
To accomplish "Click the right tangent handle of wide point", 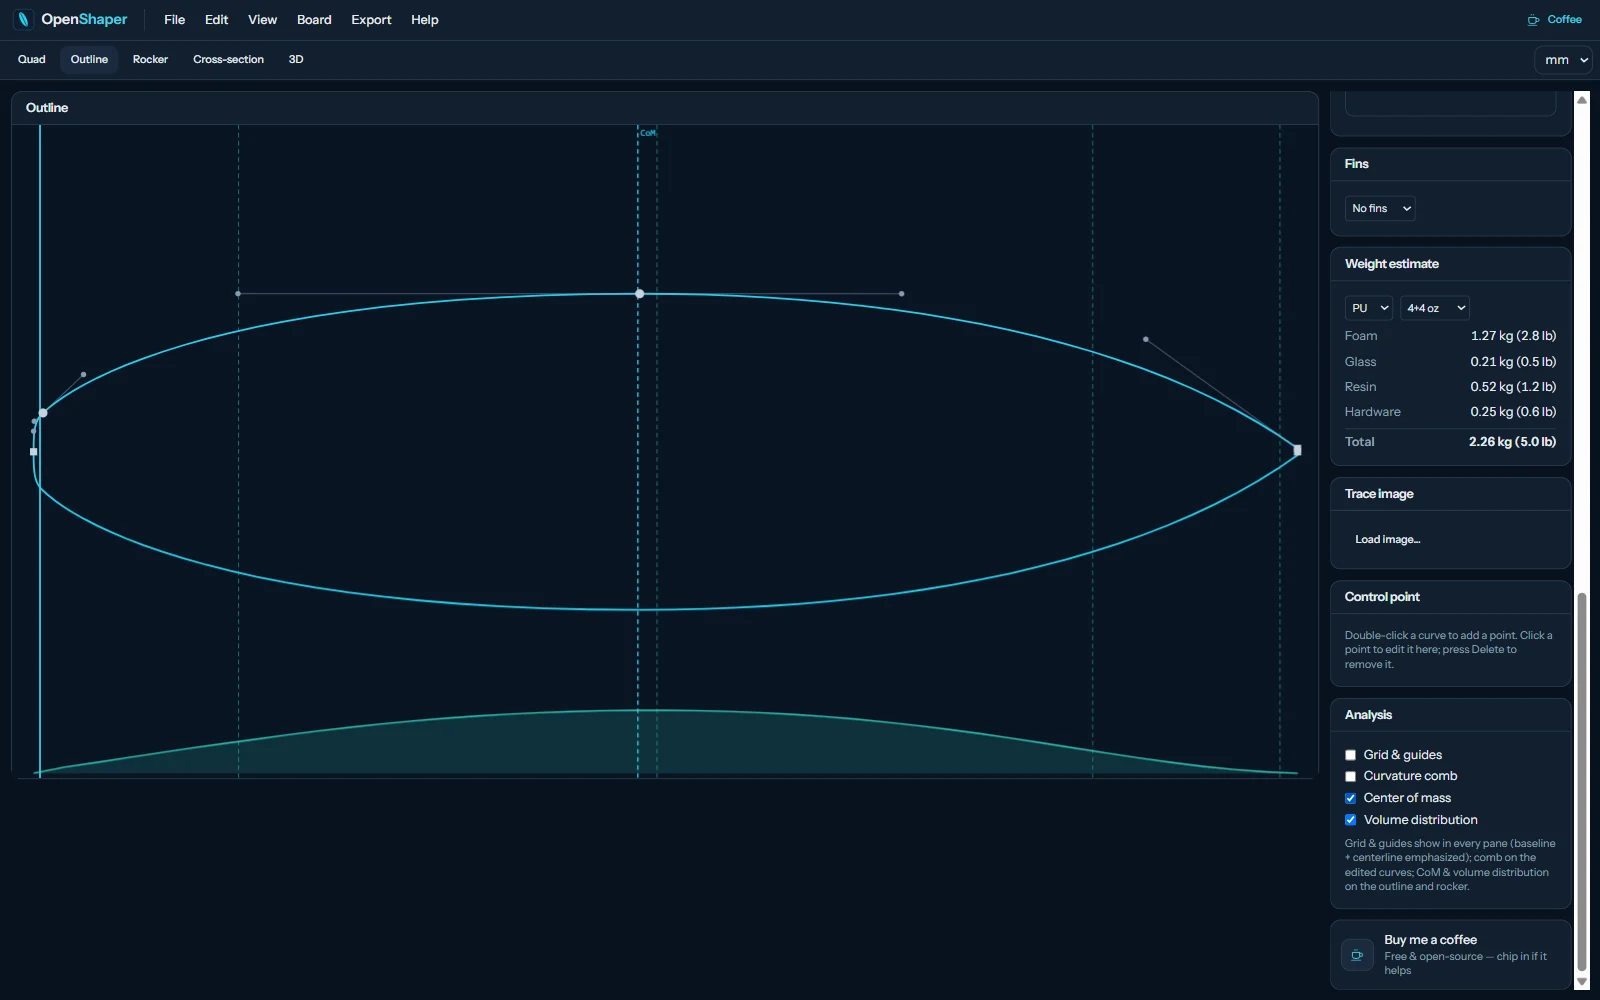I will click(x=901, y=294).
